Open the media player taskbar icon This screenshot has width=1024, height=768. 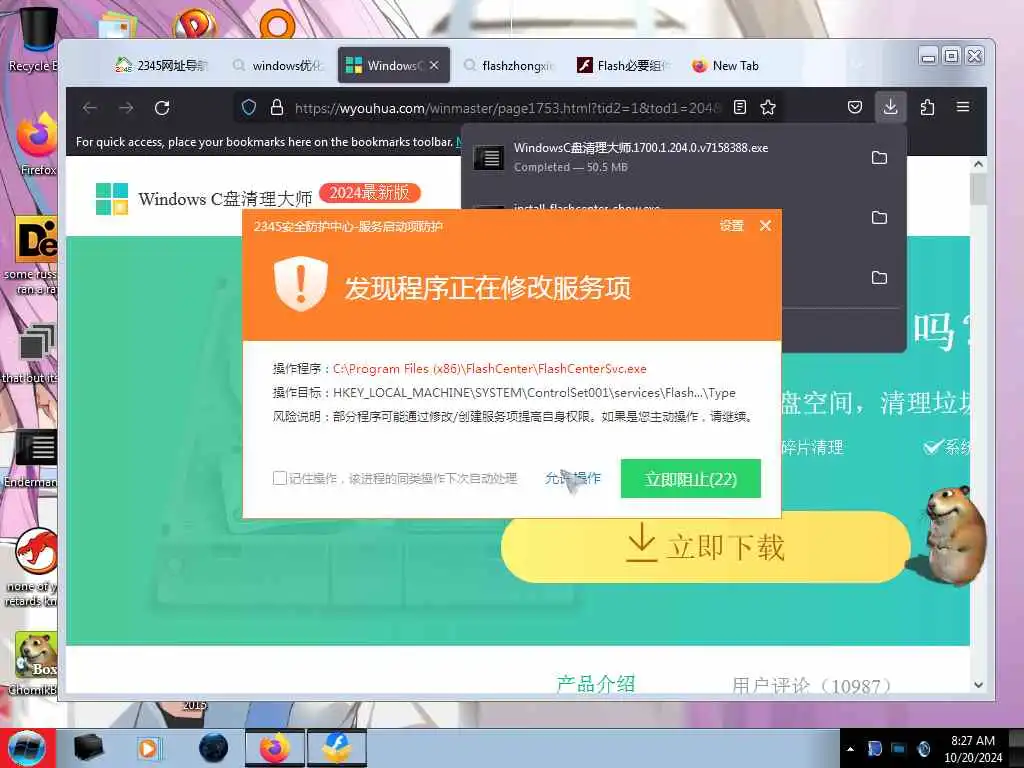pyautogui.click(x=149, y=748)
